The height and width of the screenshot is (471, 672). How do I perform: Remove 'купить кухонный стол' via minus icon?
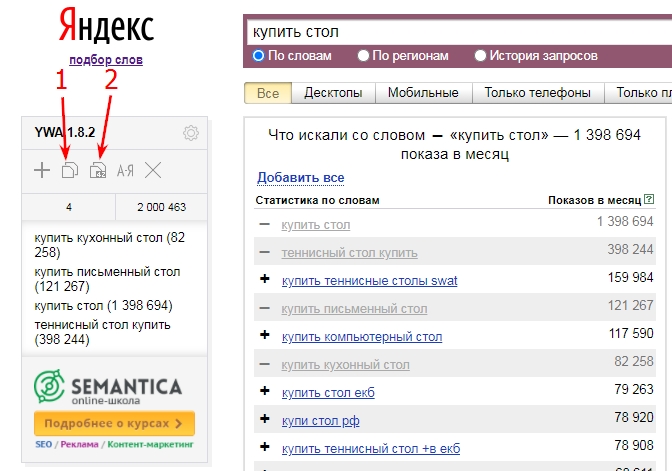[265, 364]
